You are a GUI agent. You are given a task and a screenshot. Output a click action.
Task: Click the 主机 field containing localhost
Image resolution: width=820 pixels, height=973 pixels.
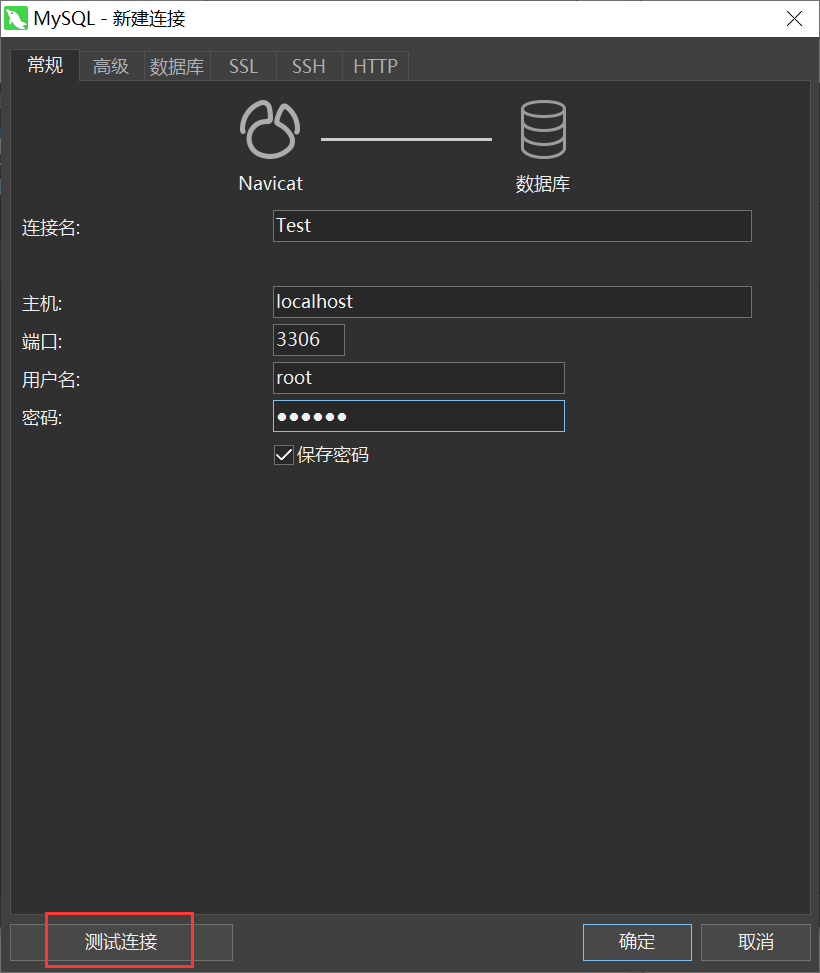point(512,302)
